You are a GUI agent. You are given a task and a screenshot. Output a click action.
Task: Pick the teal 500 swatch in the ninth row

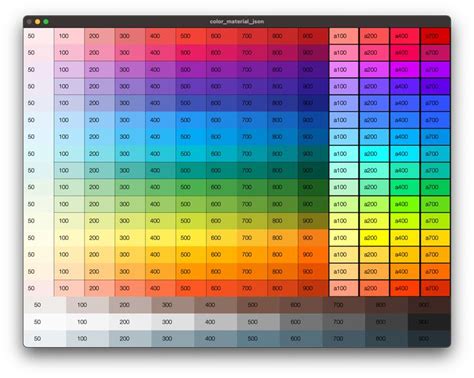click(191, 170)
